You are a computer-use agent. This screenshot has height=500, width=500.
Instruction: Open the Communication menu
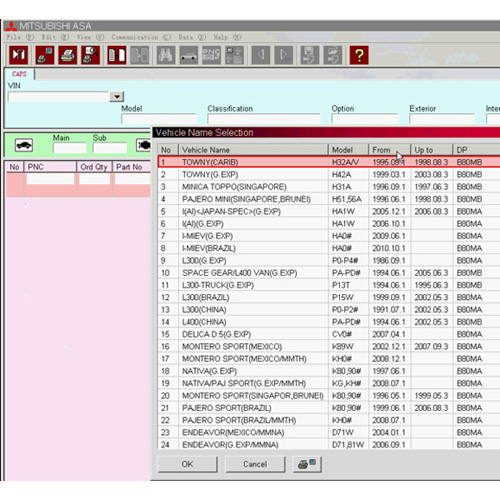click(x=141, y=37)
